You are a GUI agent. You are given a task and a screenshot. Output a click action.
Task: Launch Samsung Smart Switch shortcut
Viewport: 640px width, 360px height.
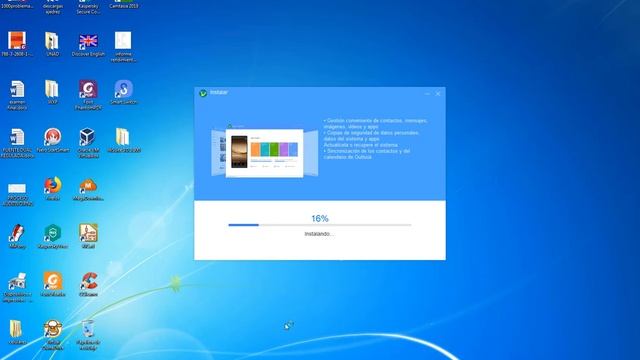123,89
